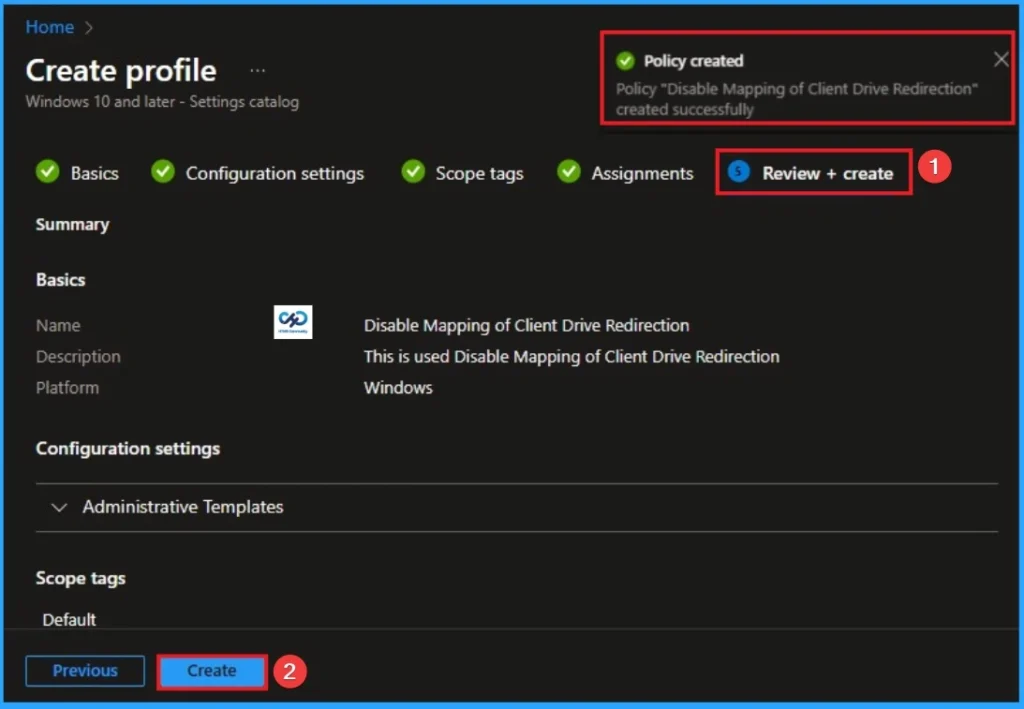Click the Create button
Image resolution: width=1024 pixels, height=709 pixels.
(211, 671)
